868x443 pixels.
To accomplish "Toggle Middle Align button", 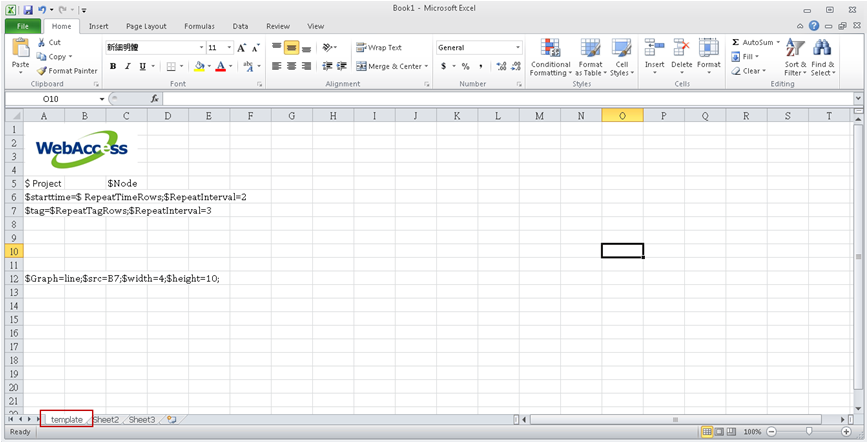I will click(292, 48).
